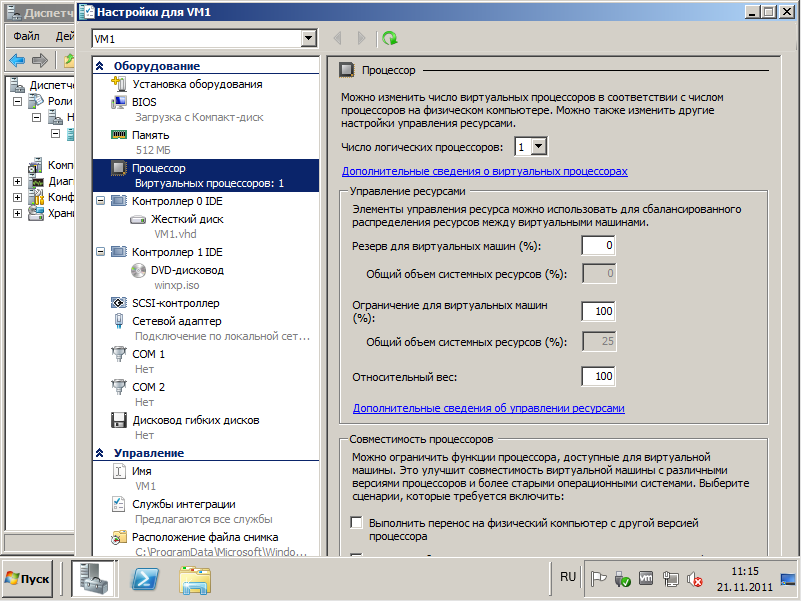The height and width of the screenshot is (602, 802).
Task: Launch PowerShell from the taskbar
Action: click(x=146, y=578)
